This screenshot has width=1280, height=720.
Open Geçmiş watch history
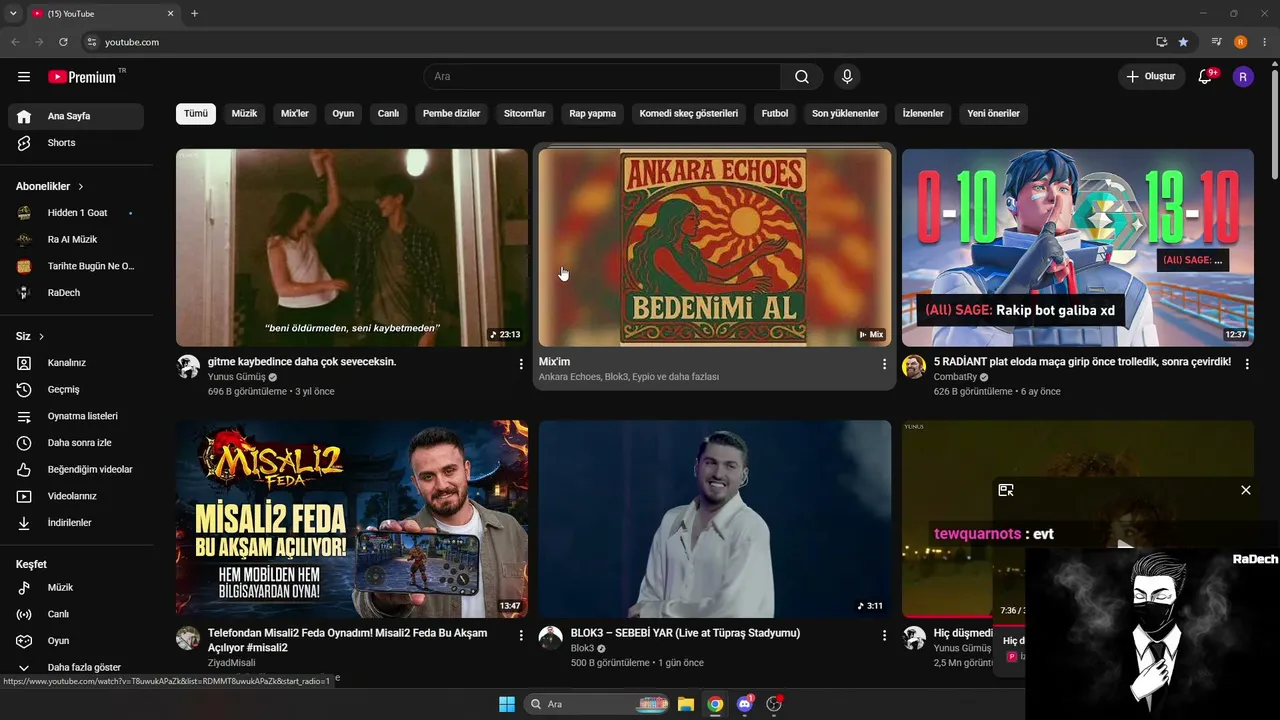pos(76,389)
